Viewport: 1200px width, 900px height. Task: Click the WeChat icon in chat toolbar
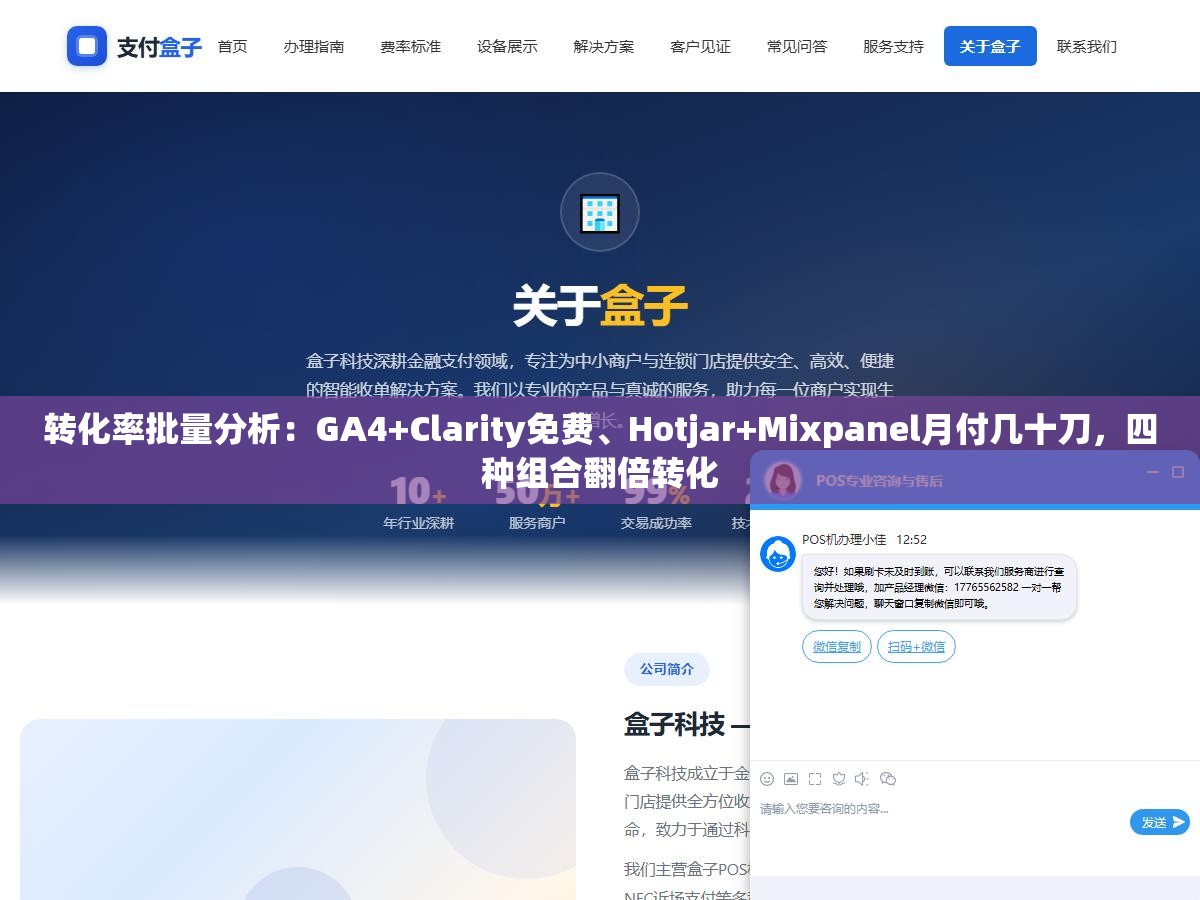(888, 779)
